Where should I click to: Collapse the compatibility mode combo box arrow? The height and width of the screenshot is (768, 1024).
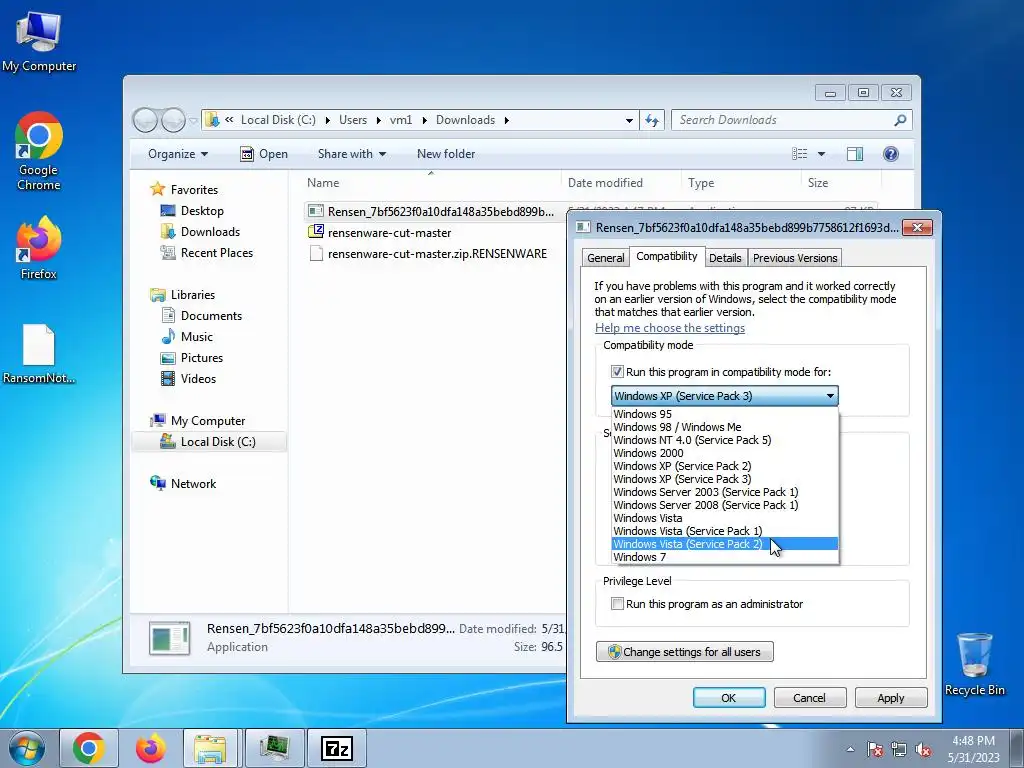(x=830, y=396)
